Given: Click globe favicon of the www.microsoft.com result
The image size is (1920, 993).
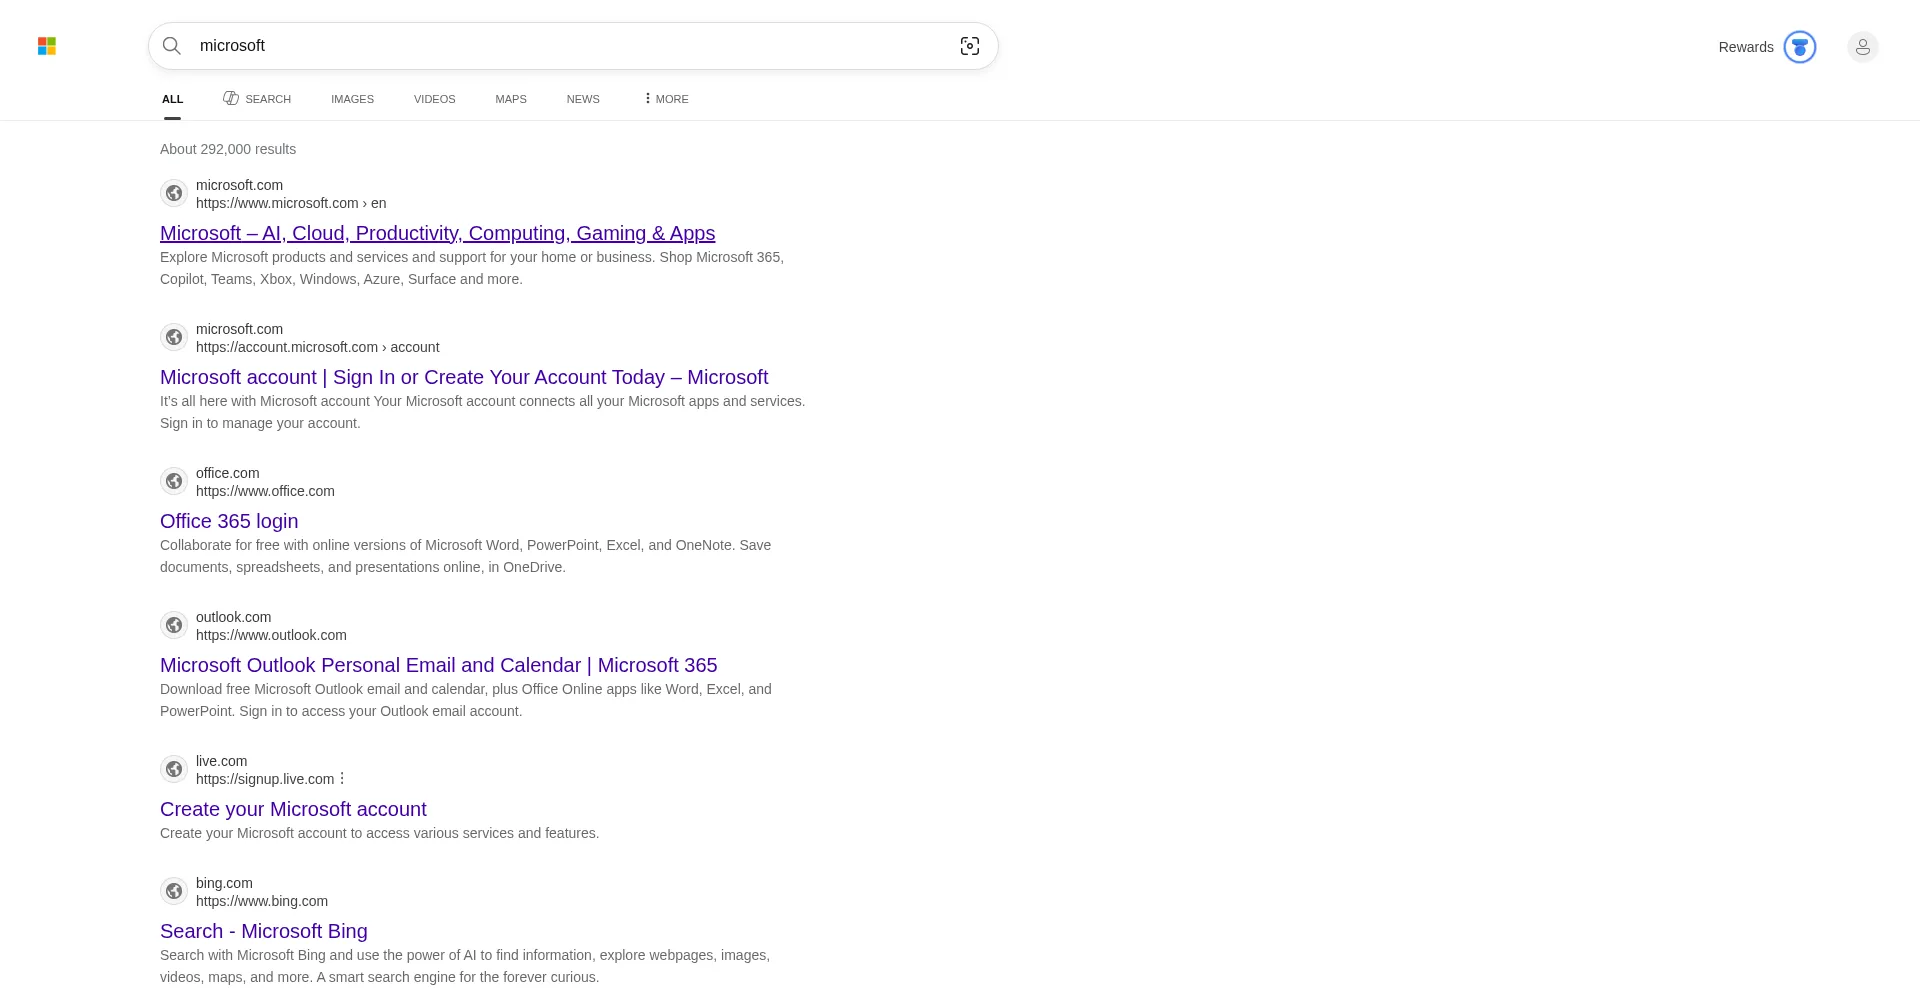Looking at the screenshot, I should pos(174,193).
